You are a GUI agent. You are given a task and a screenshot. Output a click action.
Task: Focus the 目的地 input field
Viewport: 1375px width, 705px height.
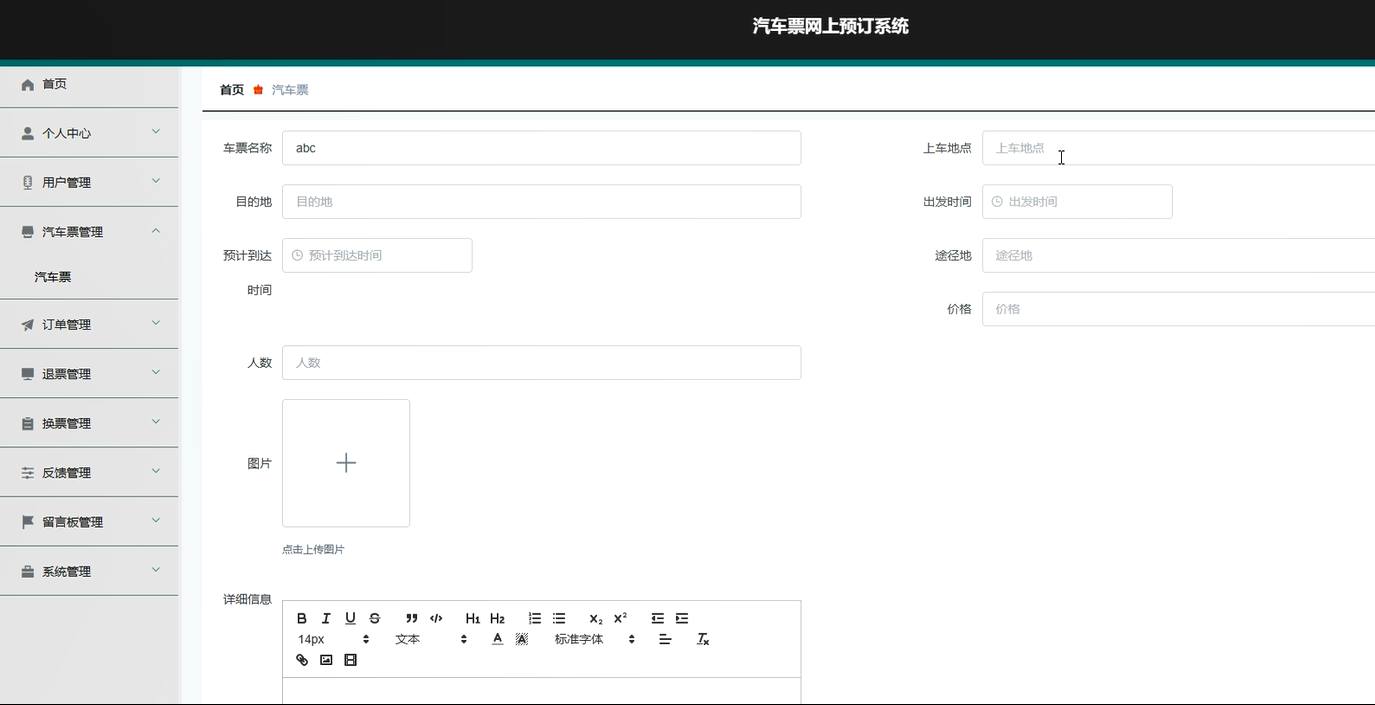(x=541, y=201)
